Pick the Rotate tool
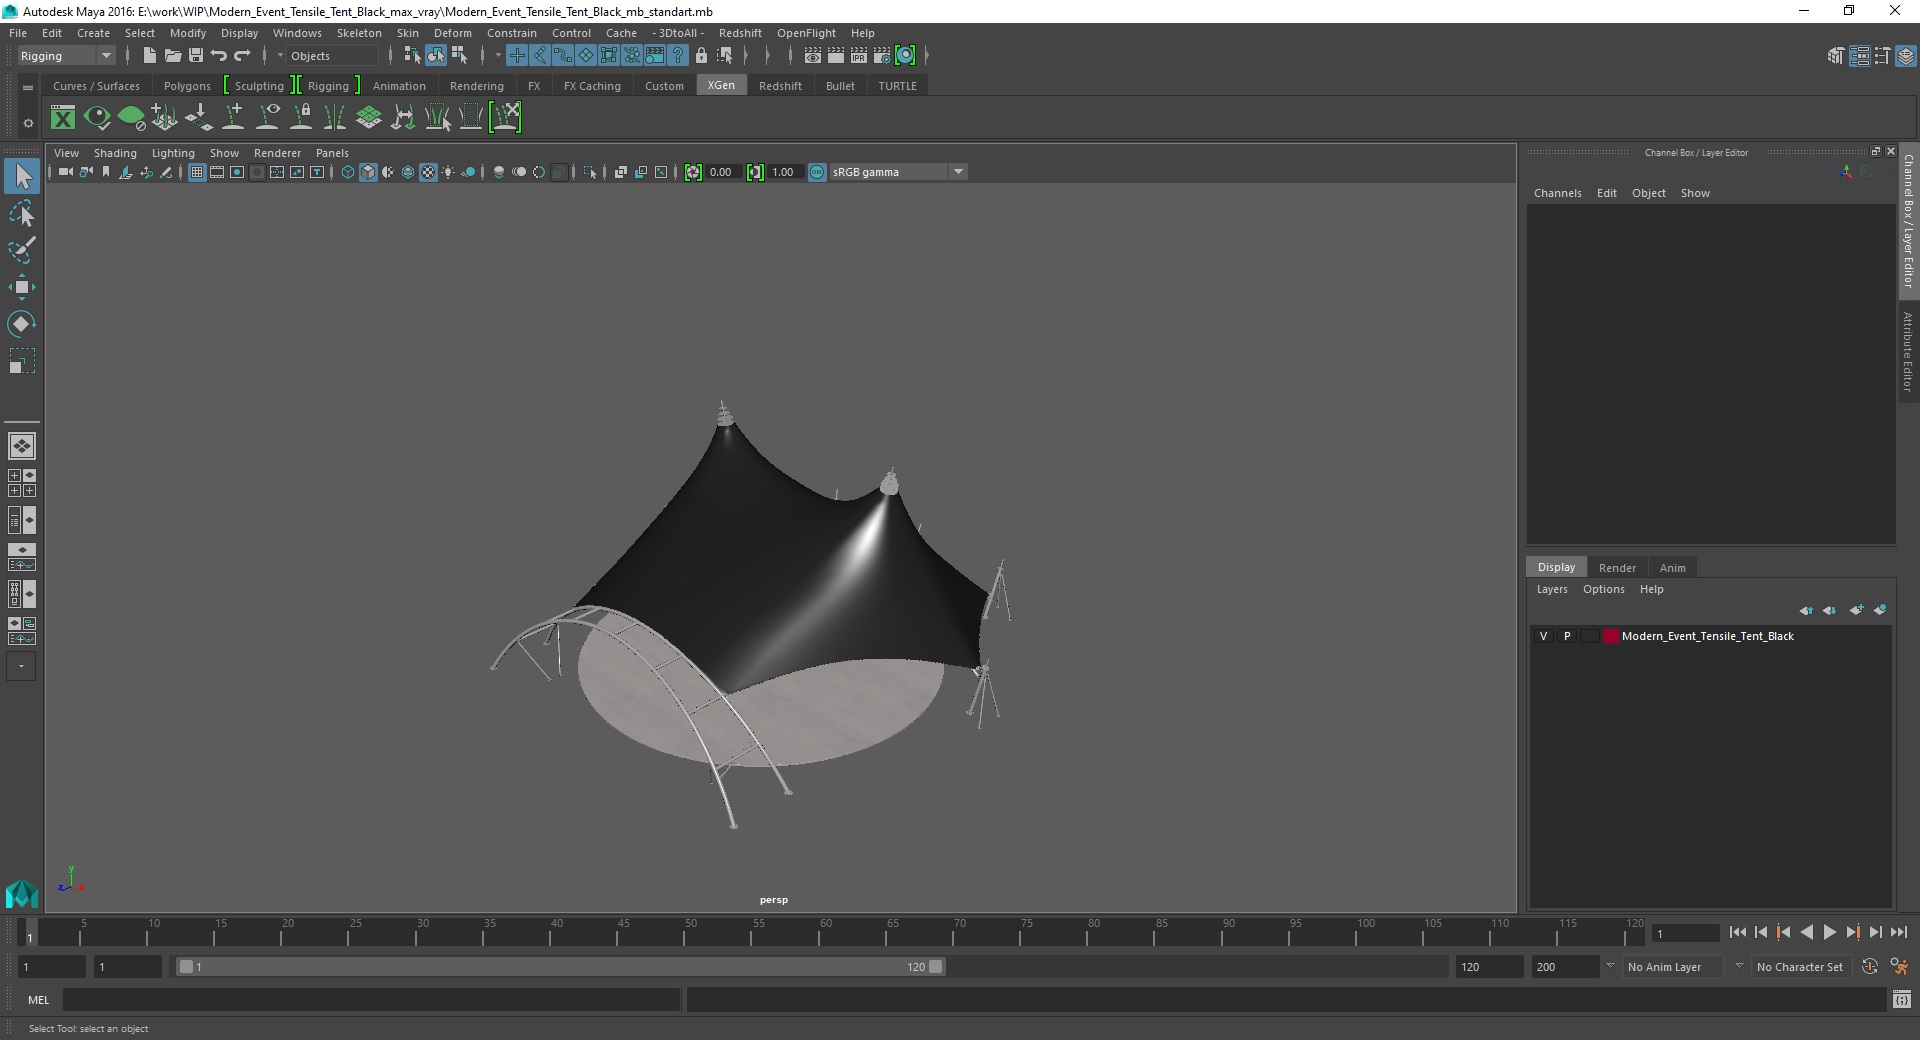 pyautogui.click(x=21, y=324)
